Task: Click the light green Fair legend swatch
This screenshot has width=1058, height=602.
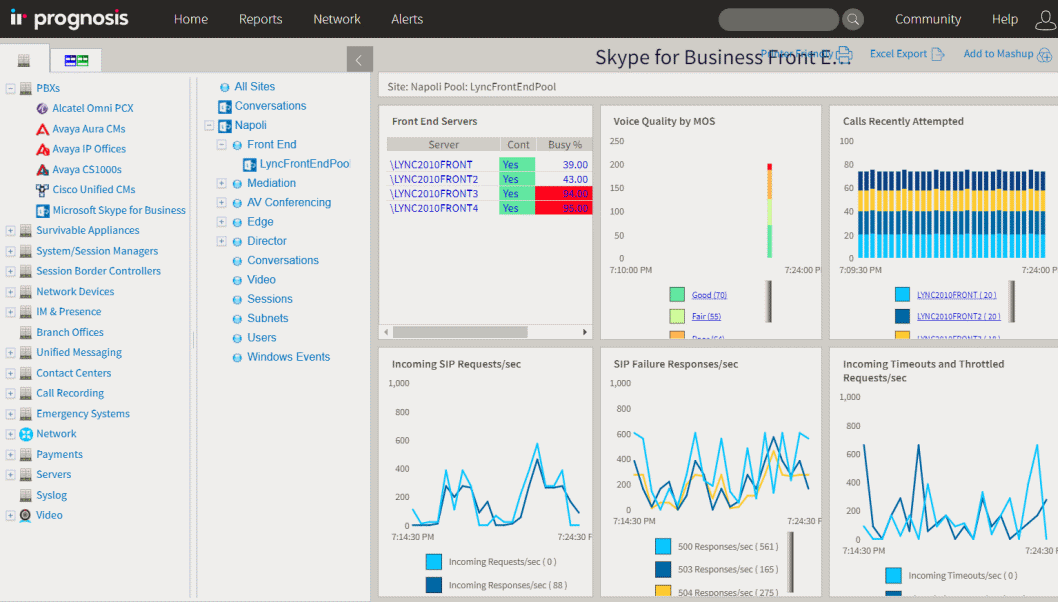Action: click(x=677, y=317)
